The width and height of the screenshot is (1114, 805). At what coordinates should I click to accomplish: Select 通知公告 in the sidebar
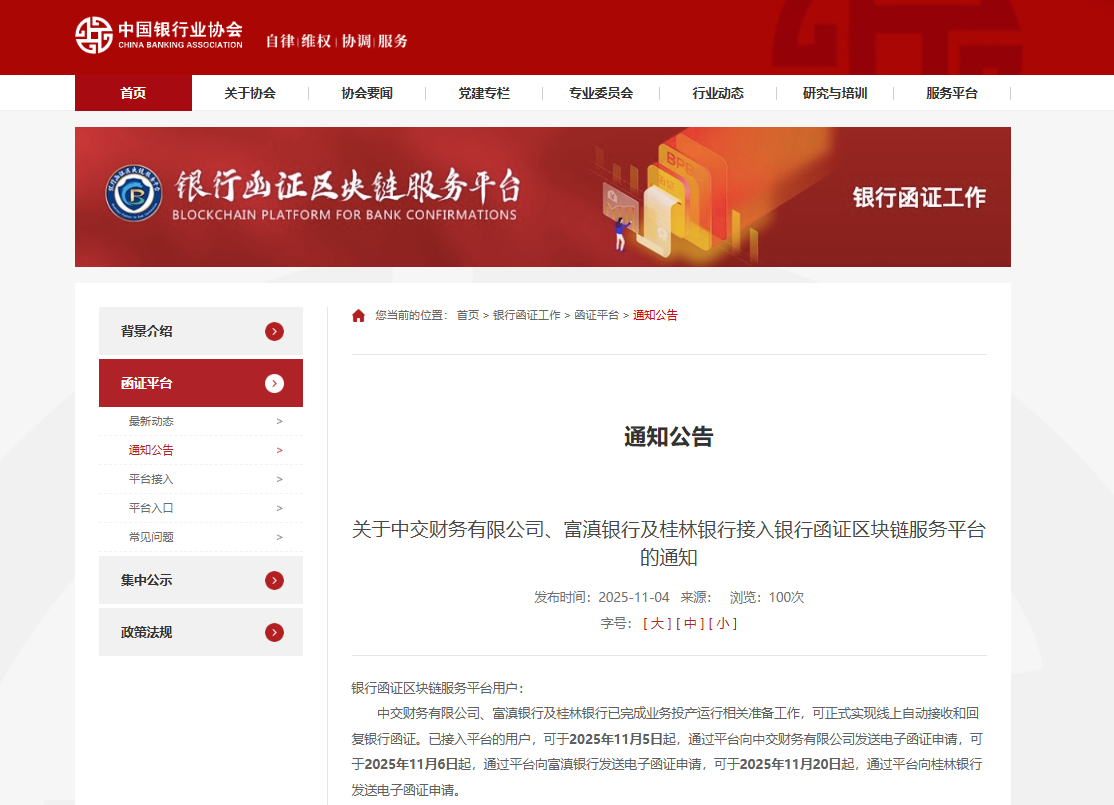coord(152,451)
